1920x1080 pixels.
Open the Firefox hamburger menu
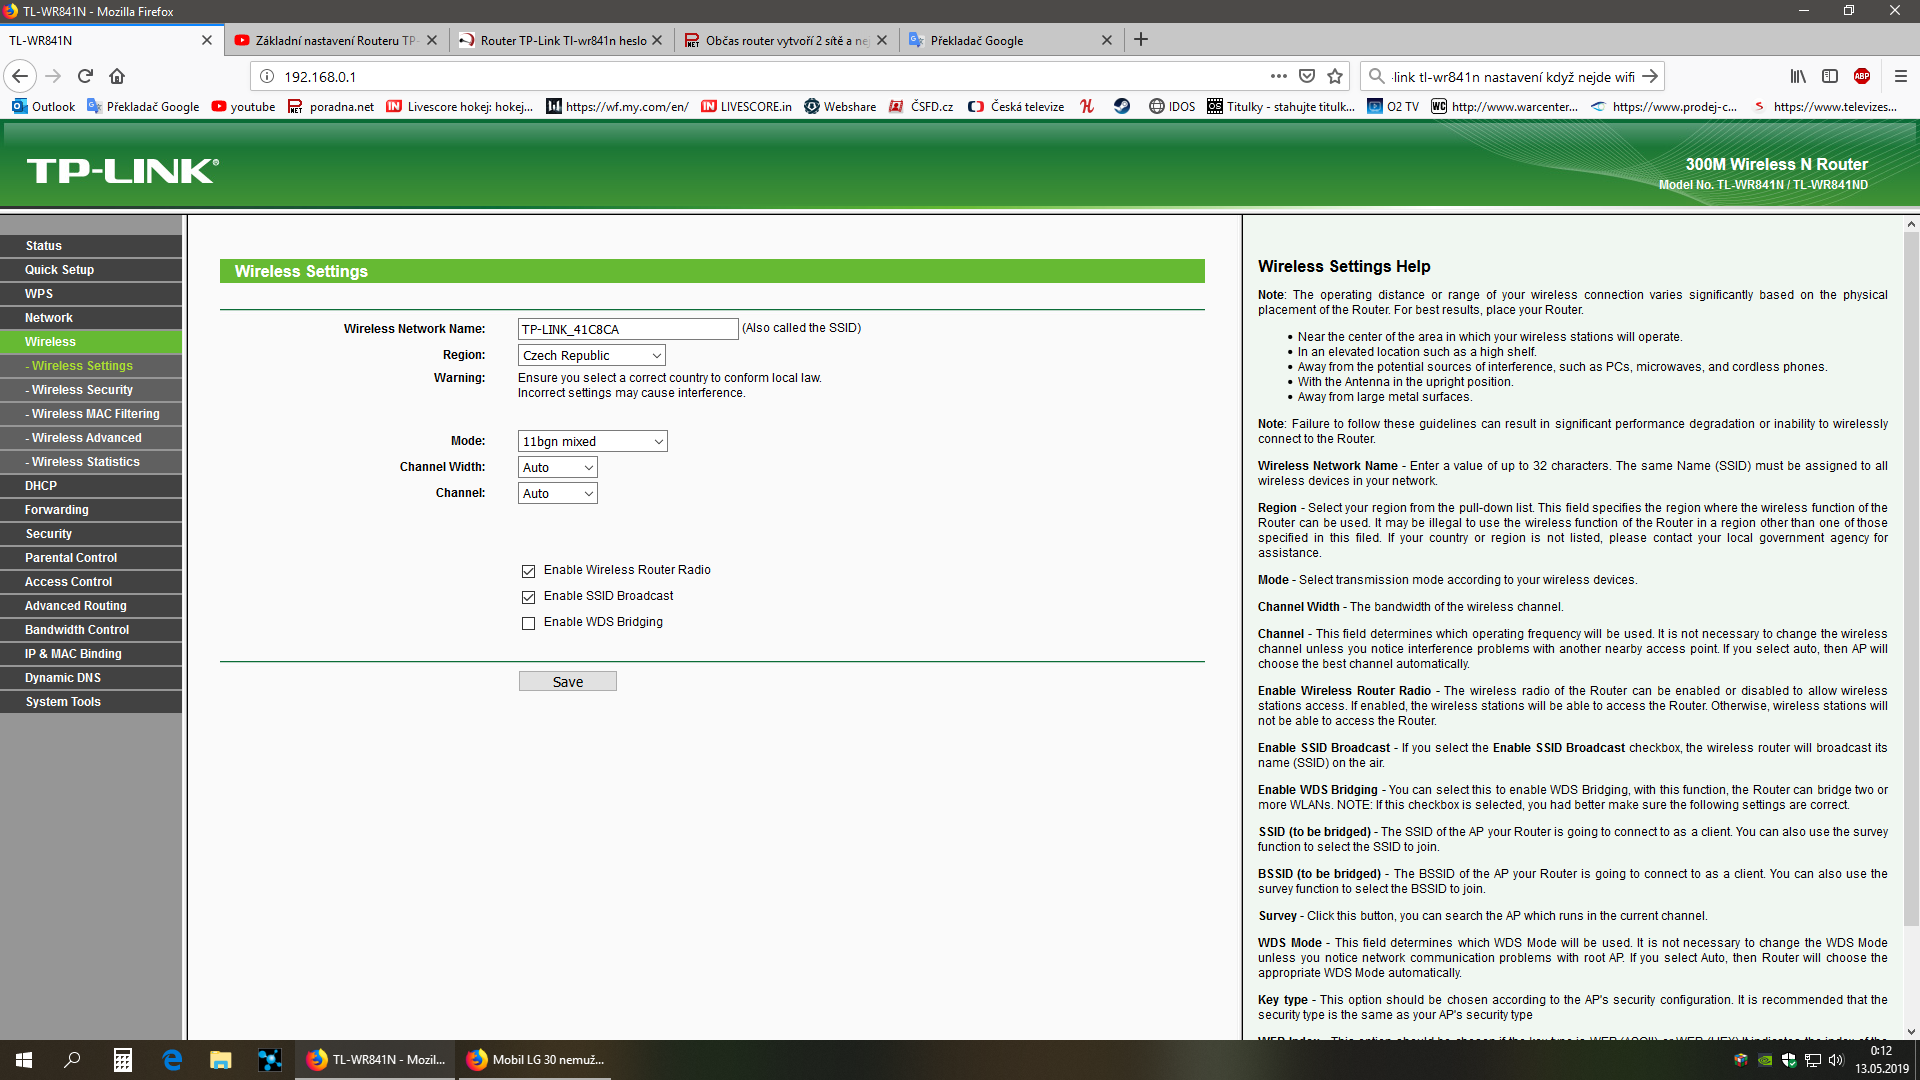point(1900,76)
